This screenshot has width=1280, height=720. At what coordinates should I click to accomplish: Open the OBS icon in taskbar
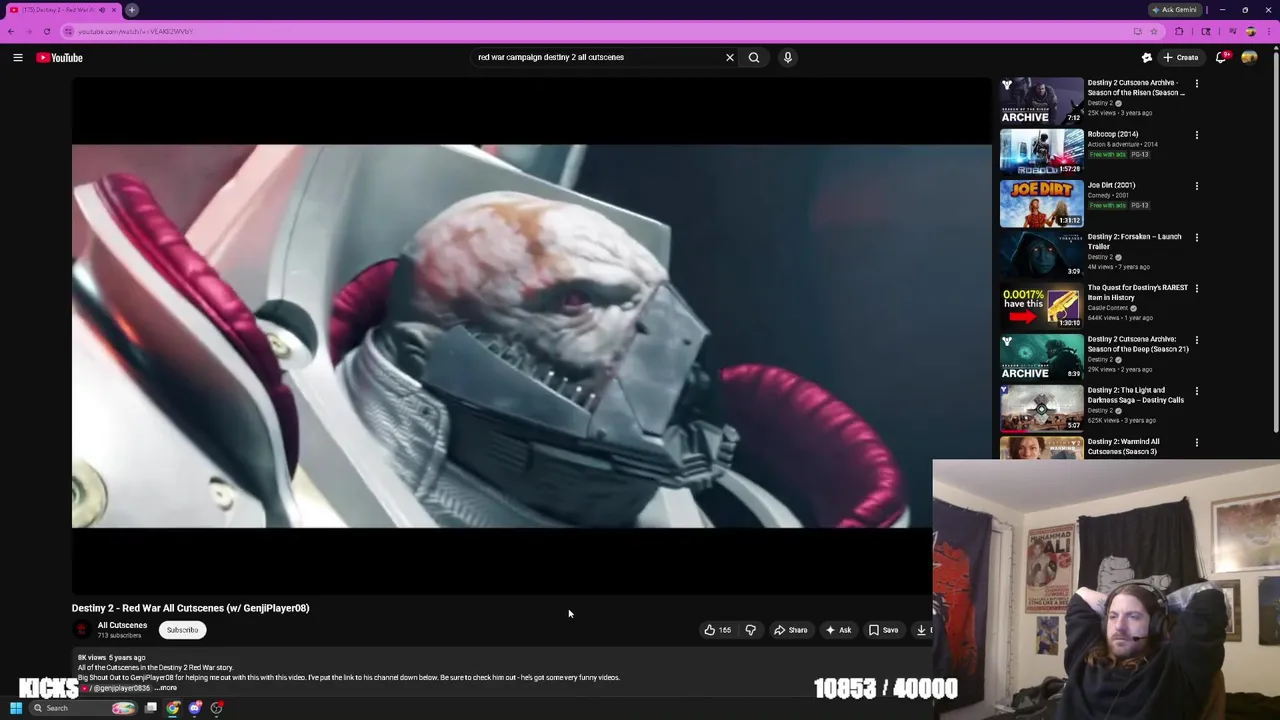(x=217, y=708)
